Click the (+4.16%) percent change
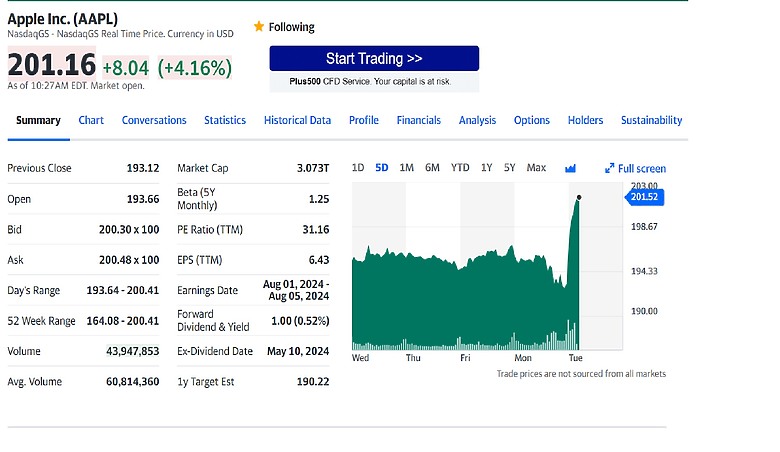Viewport: 780px width, 452px height. point(195,68)
